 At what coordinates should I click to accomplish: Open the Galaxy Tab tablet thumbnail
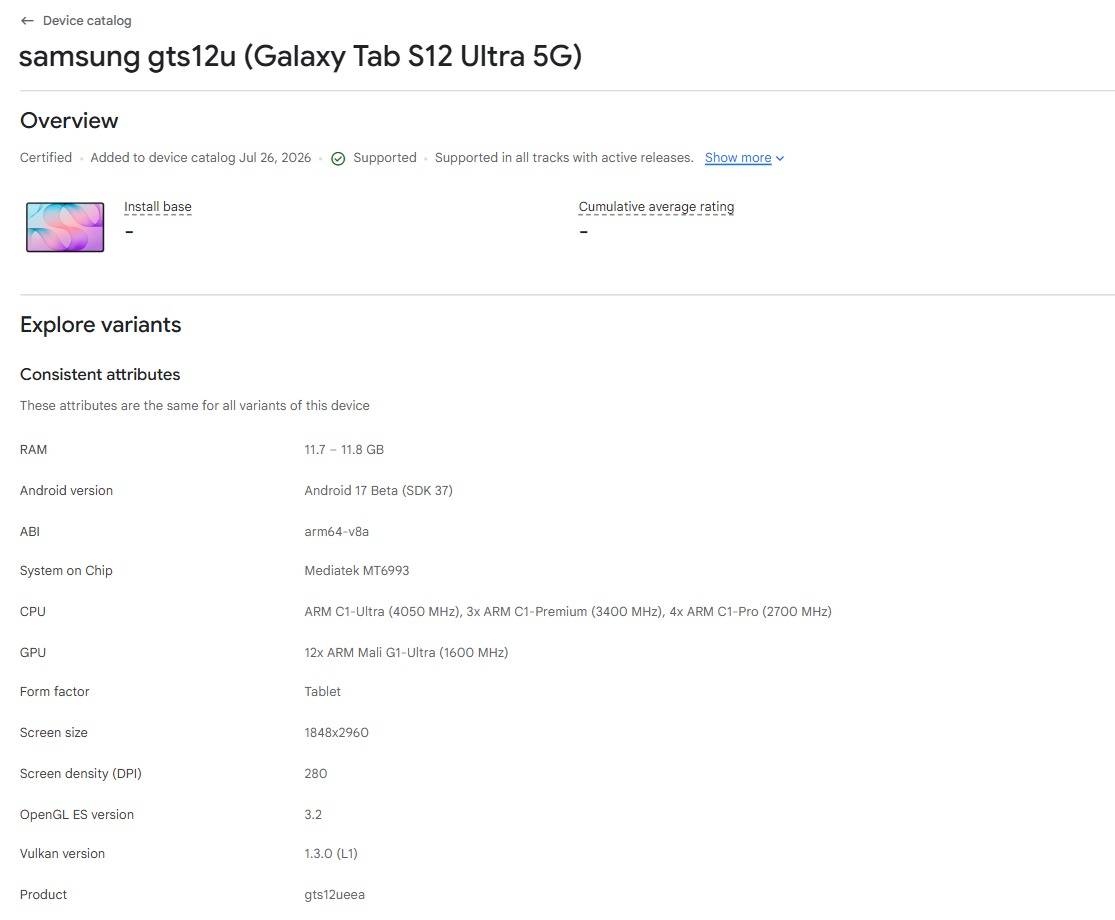tap(65, 227)
